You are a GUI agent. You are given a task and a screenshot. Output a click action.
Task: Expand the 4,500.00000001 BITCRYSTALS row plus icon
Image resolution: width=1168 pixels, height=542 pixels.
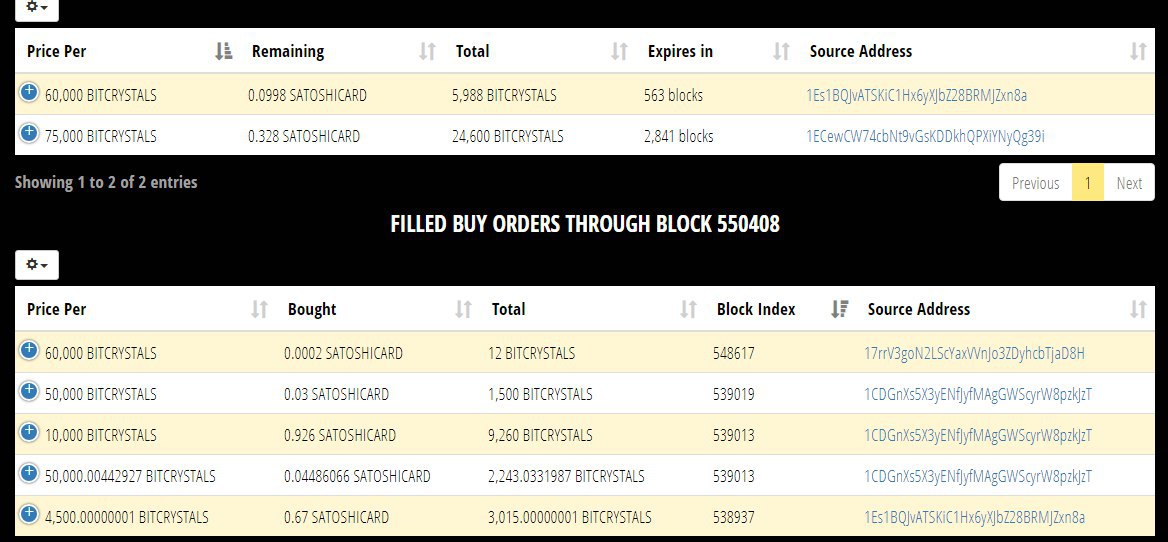28,514
